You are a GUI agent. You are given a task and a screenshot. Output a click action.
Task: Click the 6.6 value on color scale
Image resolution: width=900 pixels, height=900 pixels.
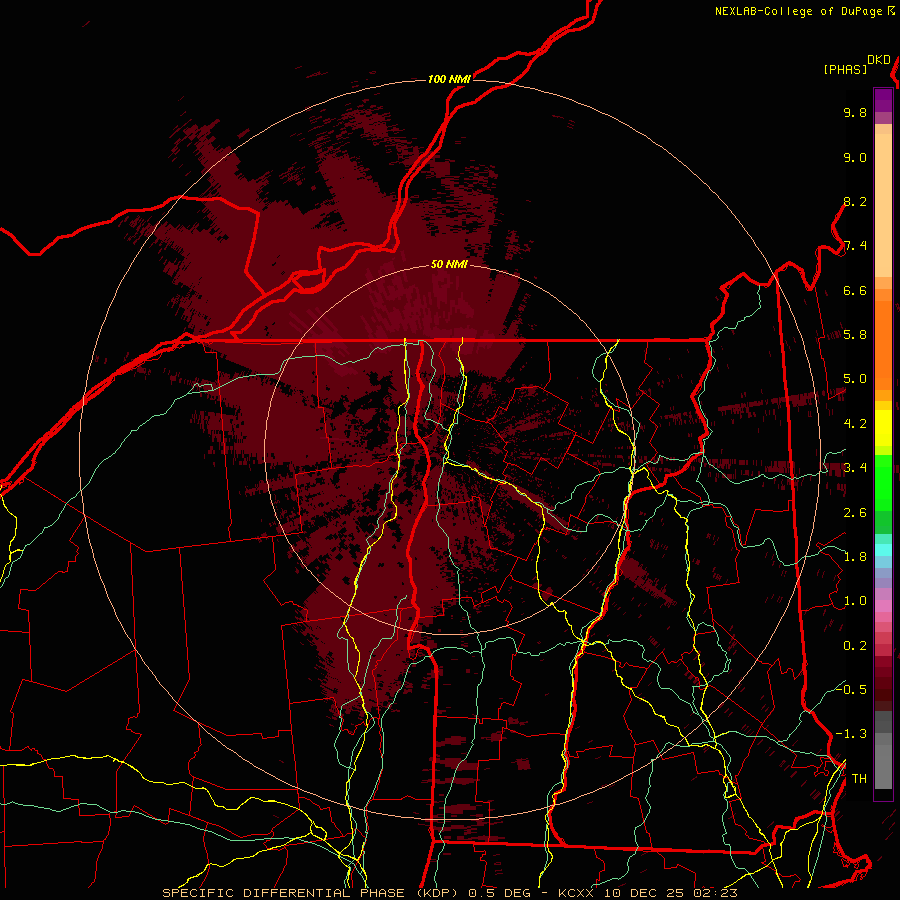855,290
